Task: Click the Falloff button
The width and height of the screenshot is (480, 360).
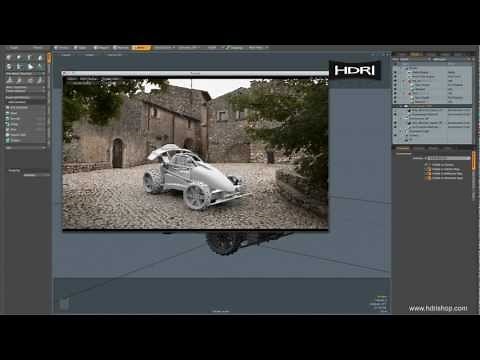Action: [212, 48]
